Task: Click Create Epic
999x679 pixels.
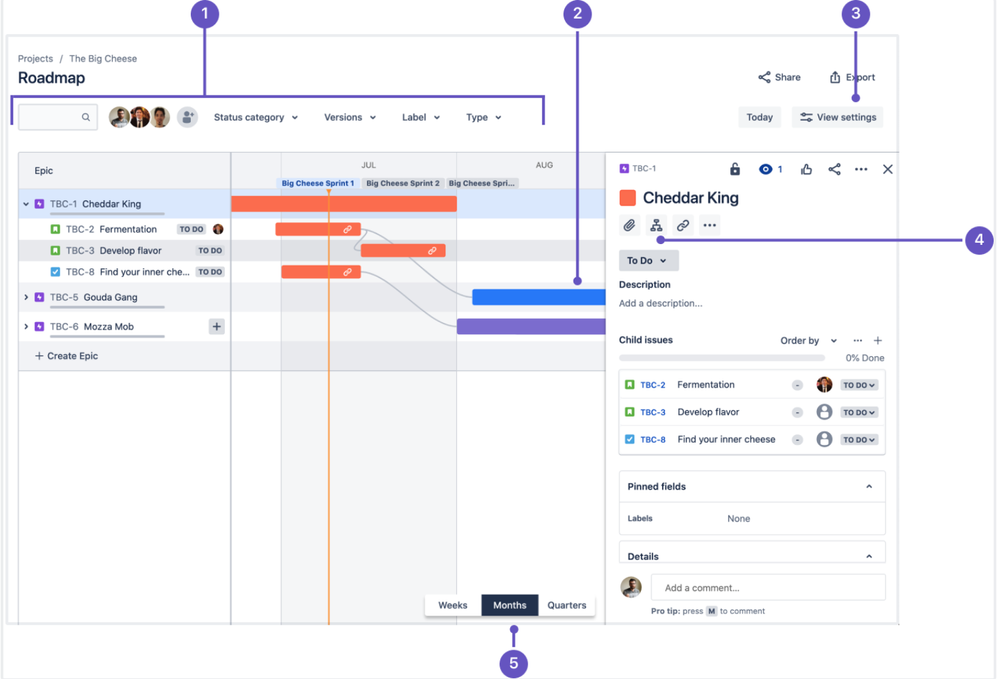Action: tap(66, 356)
